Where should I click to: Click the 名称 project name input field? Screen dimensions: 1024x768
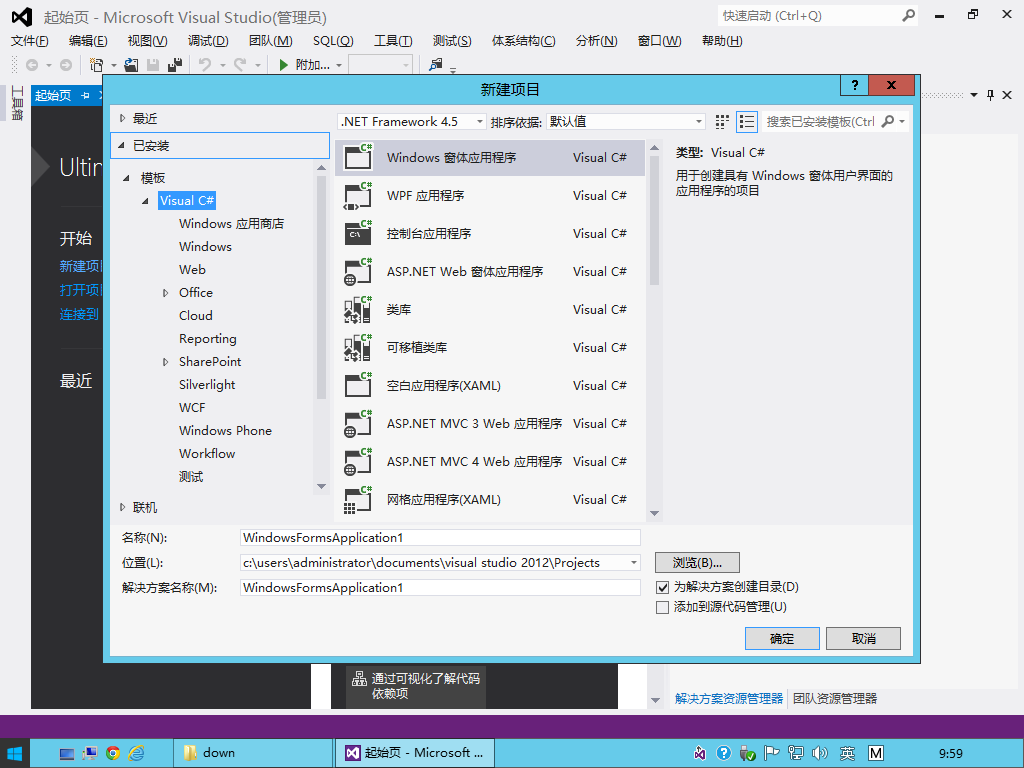coord(440,537)
